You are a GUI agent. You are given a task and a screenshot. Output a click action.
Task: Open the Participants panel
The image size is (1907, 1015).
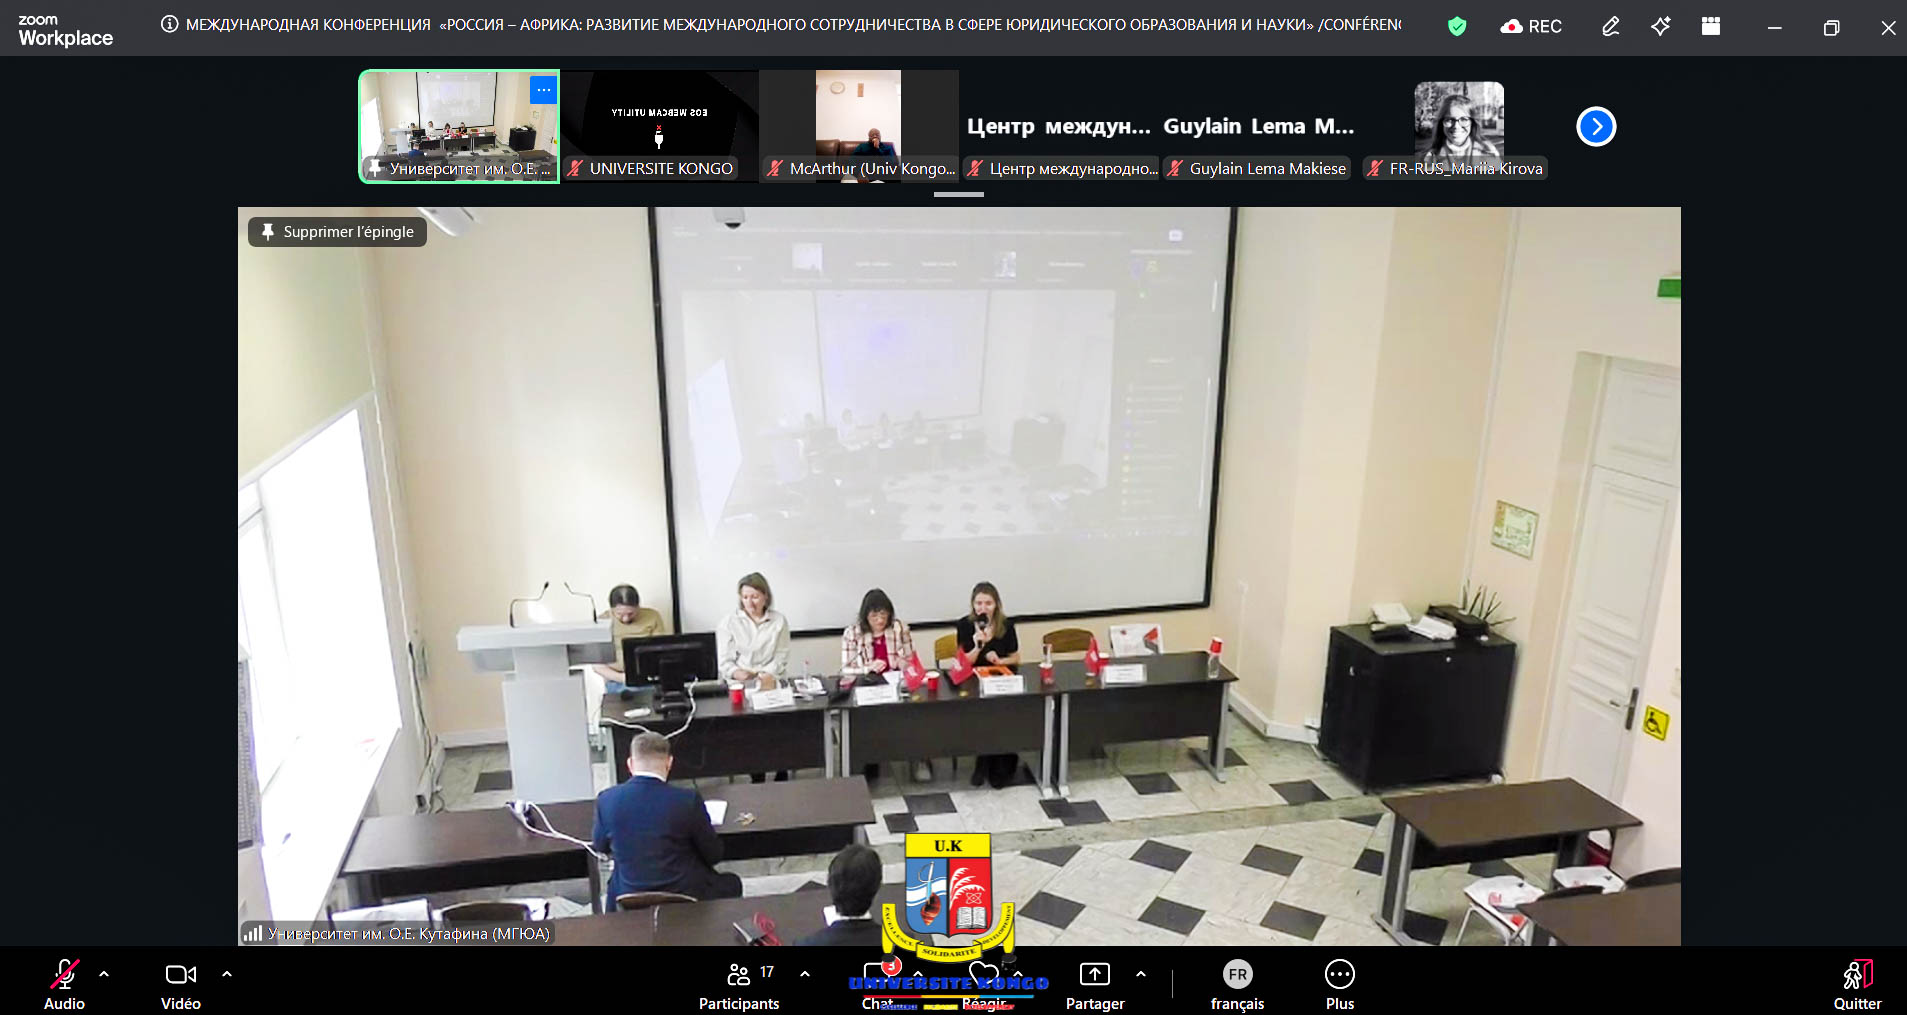point(739,985)
